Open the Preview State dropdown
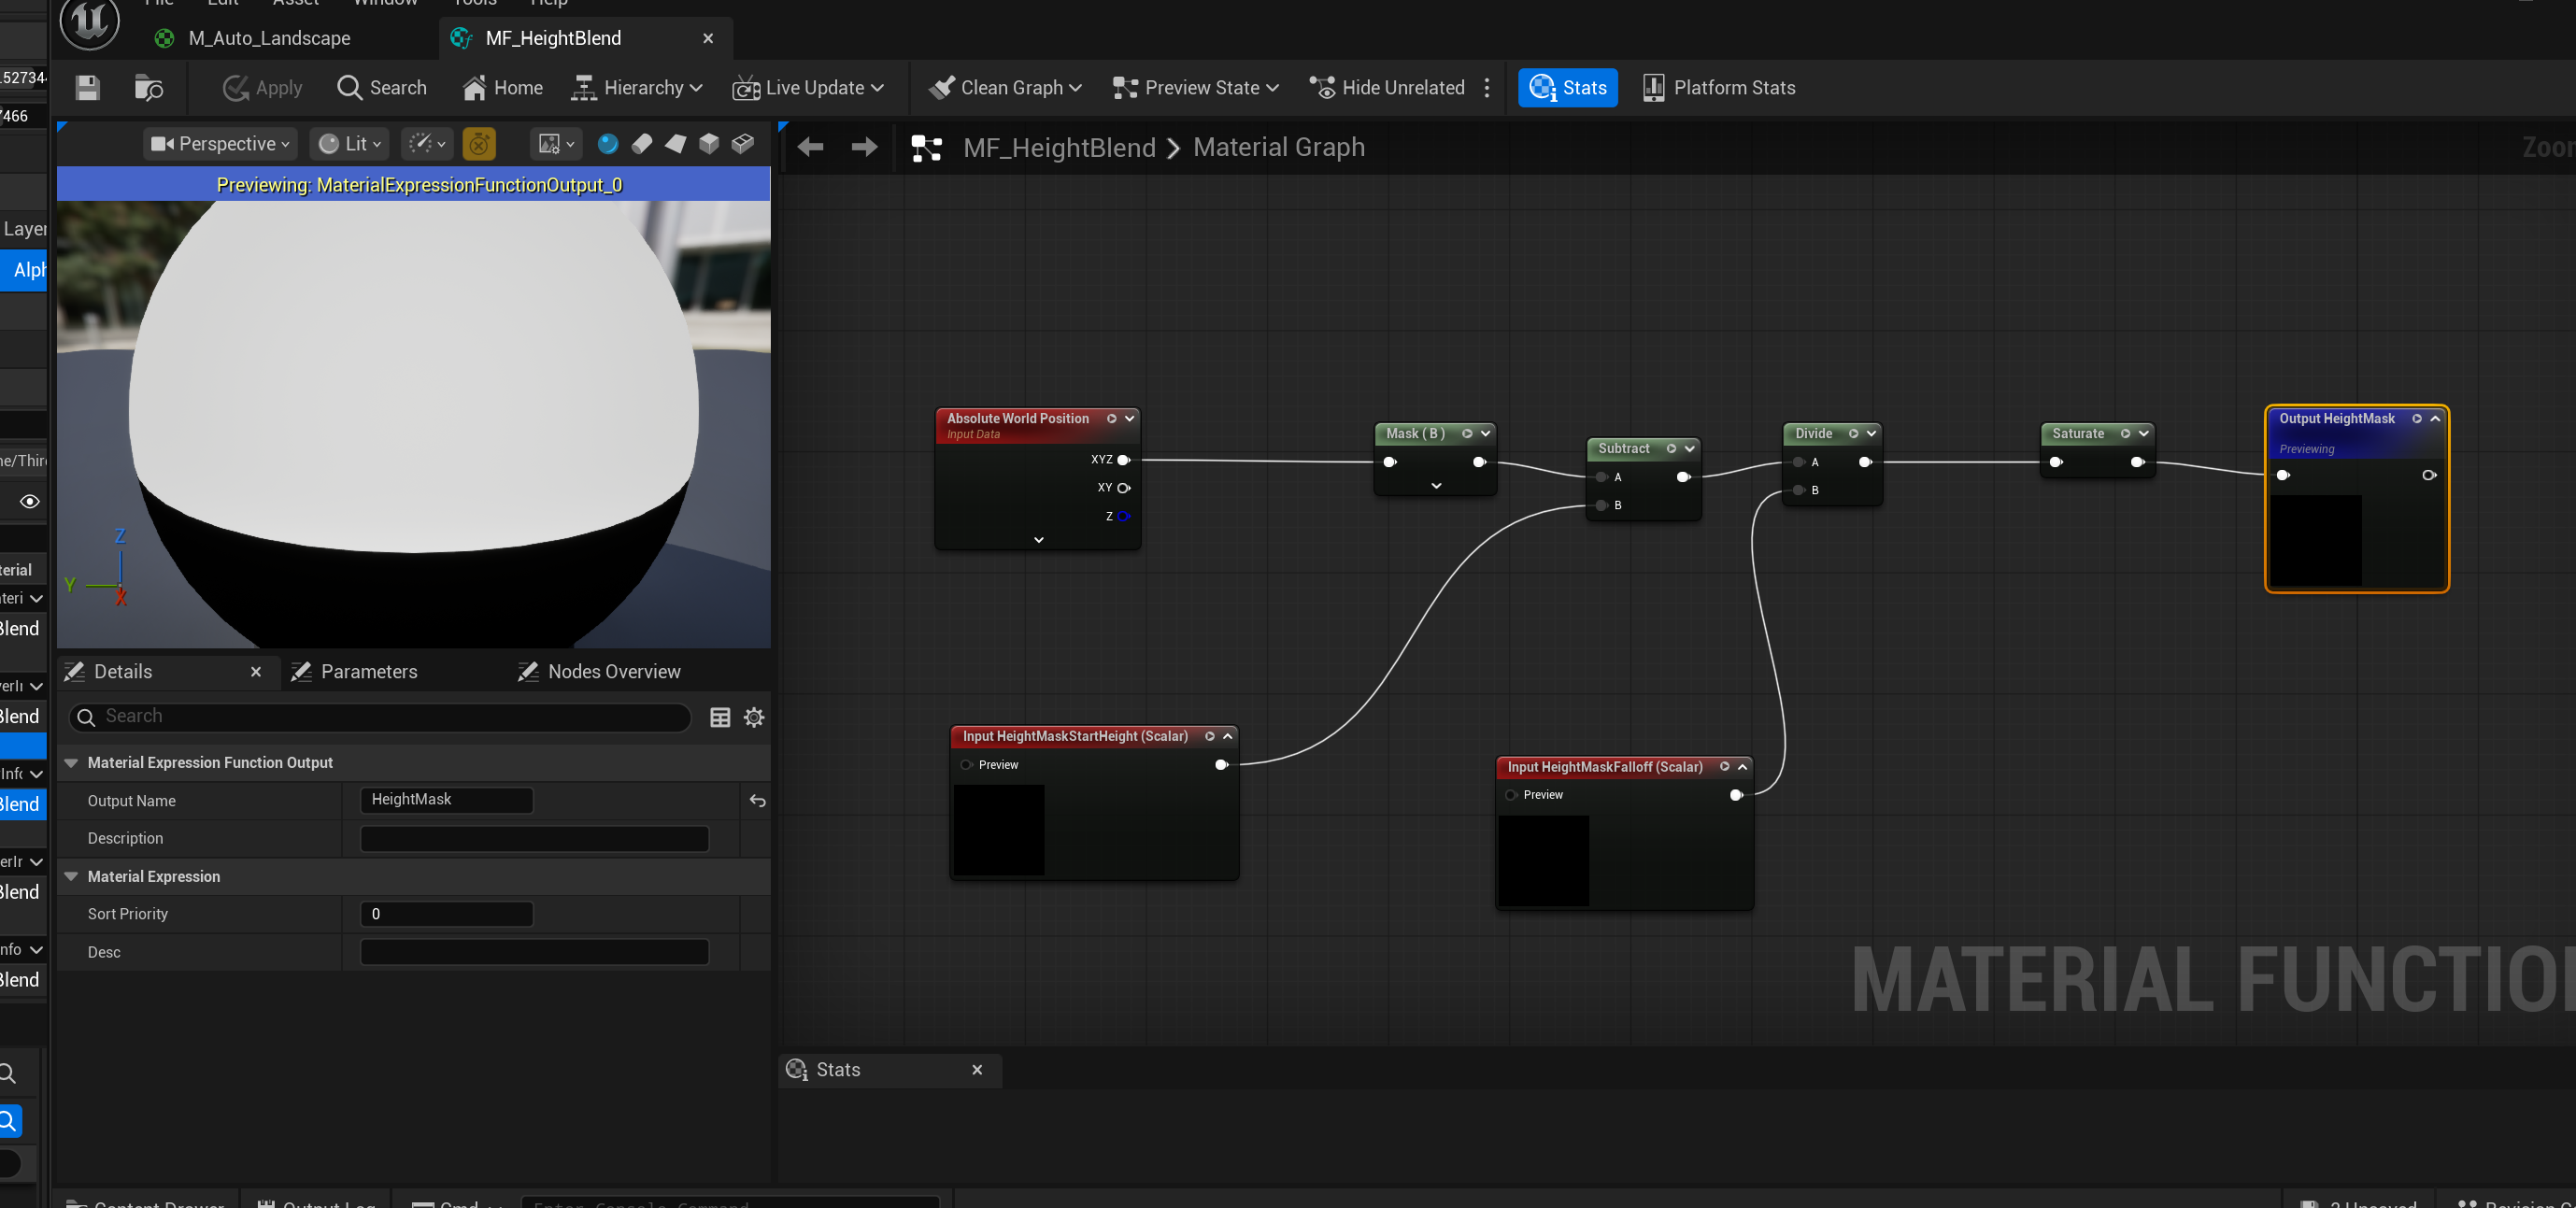This screenshot has height=1208, width=2576. (1196, 88)
